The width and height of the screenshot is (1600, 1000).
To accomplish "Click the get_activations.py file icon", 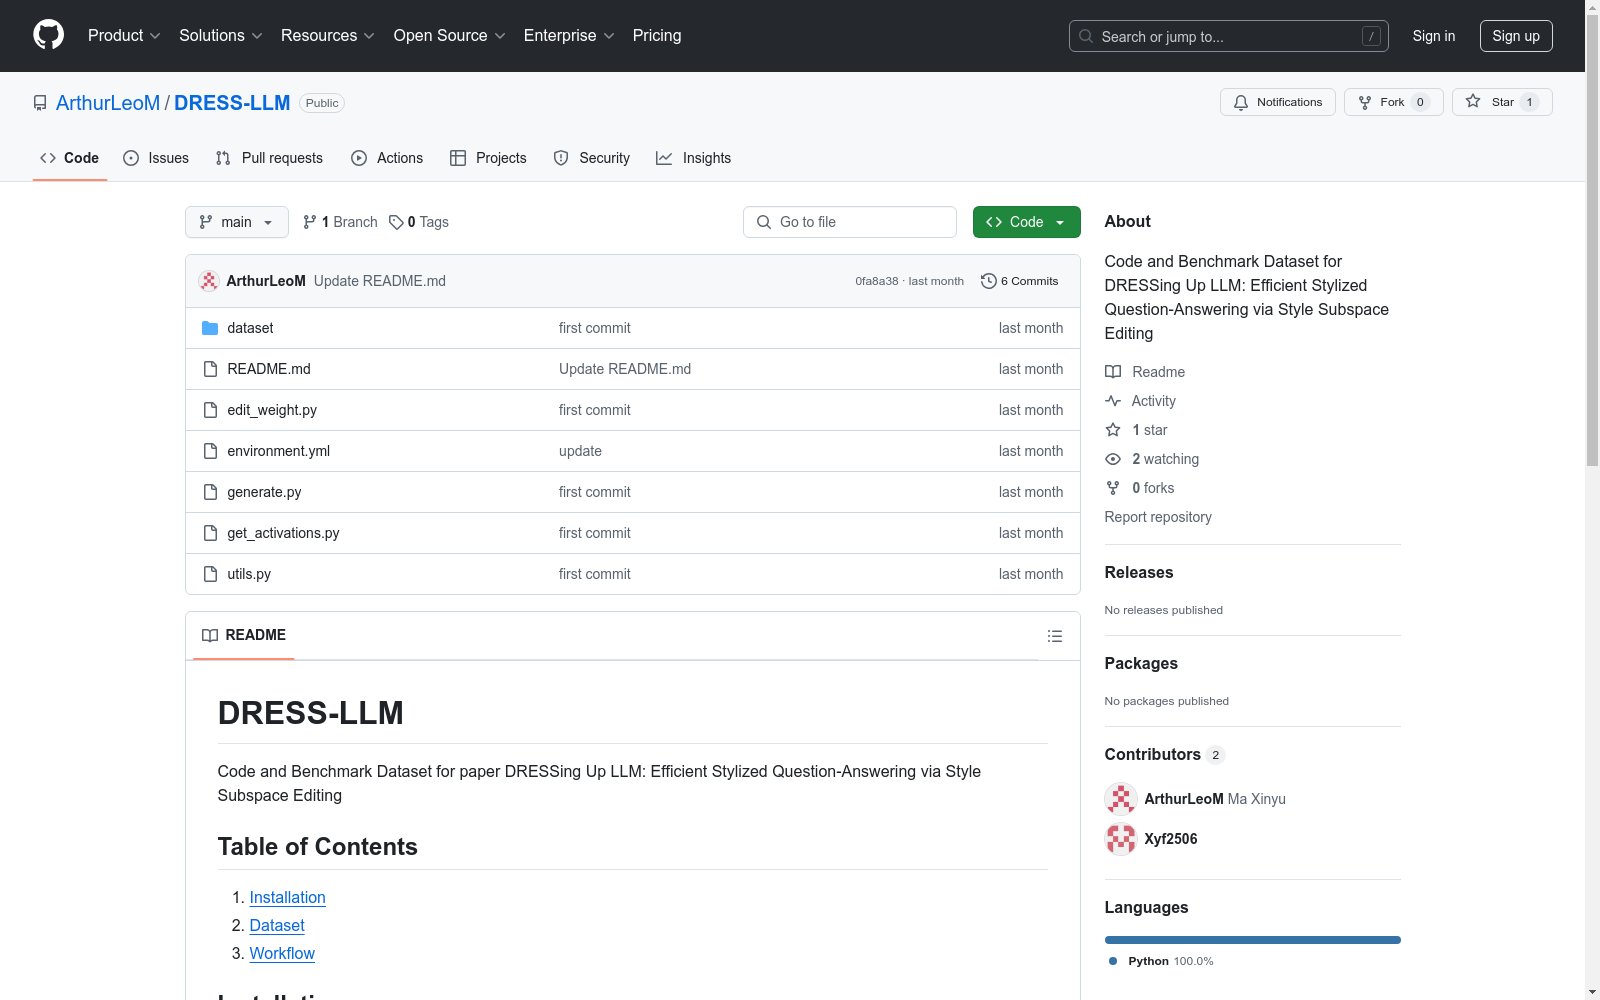I will point(210,533).
